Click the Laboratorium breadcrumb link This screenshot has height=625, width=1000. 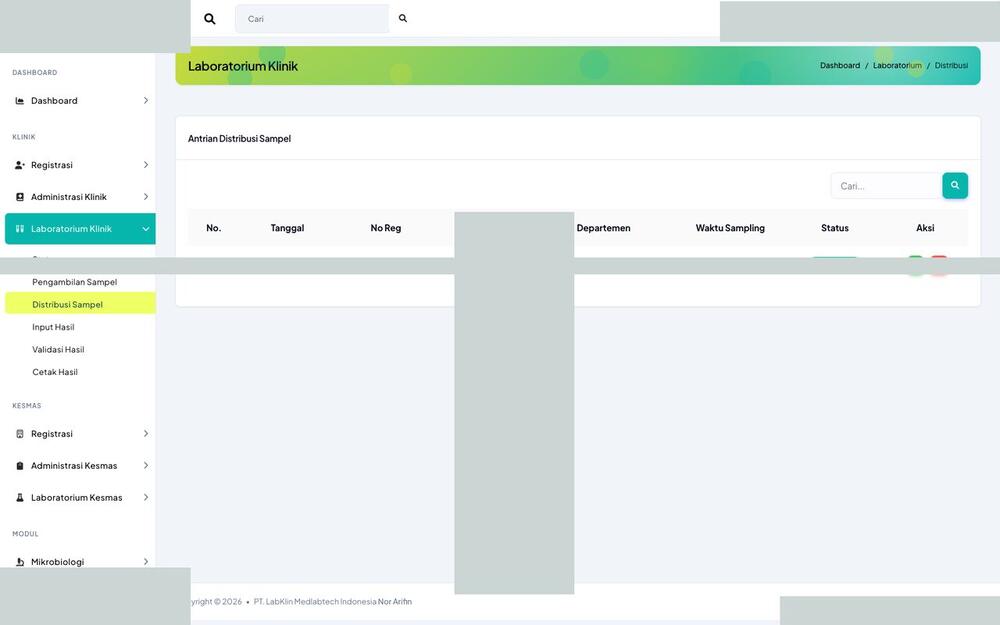click(897, 66)
